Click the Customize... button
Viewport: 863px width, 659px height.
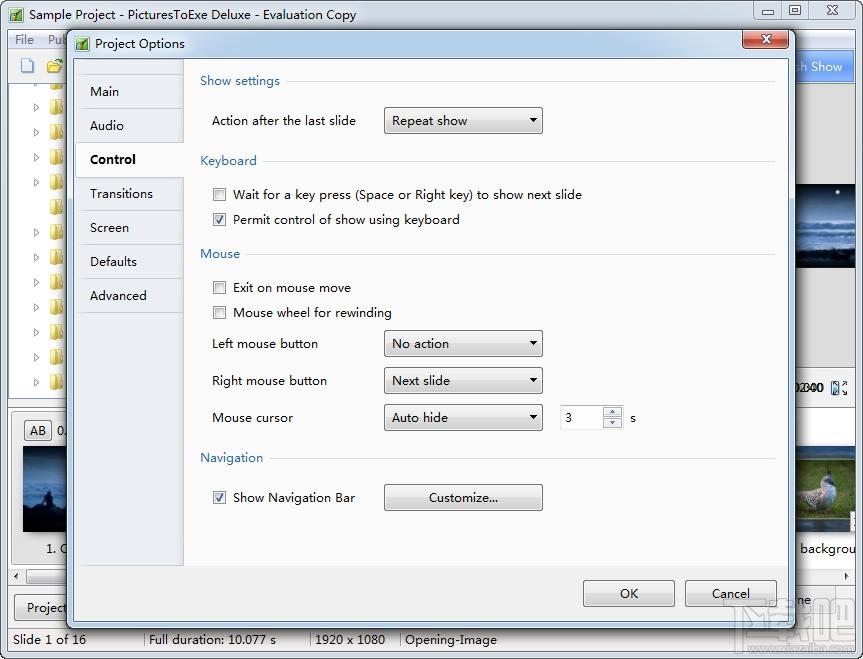463,498
